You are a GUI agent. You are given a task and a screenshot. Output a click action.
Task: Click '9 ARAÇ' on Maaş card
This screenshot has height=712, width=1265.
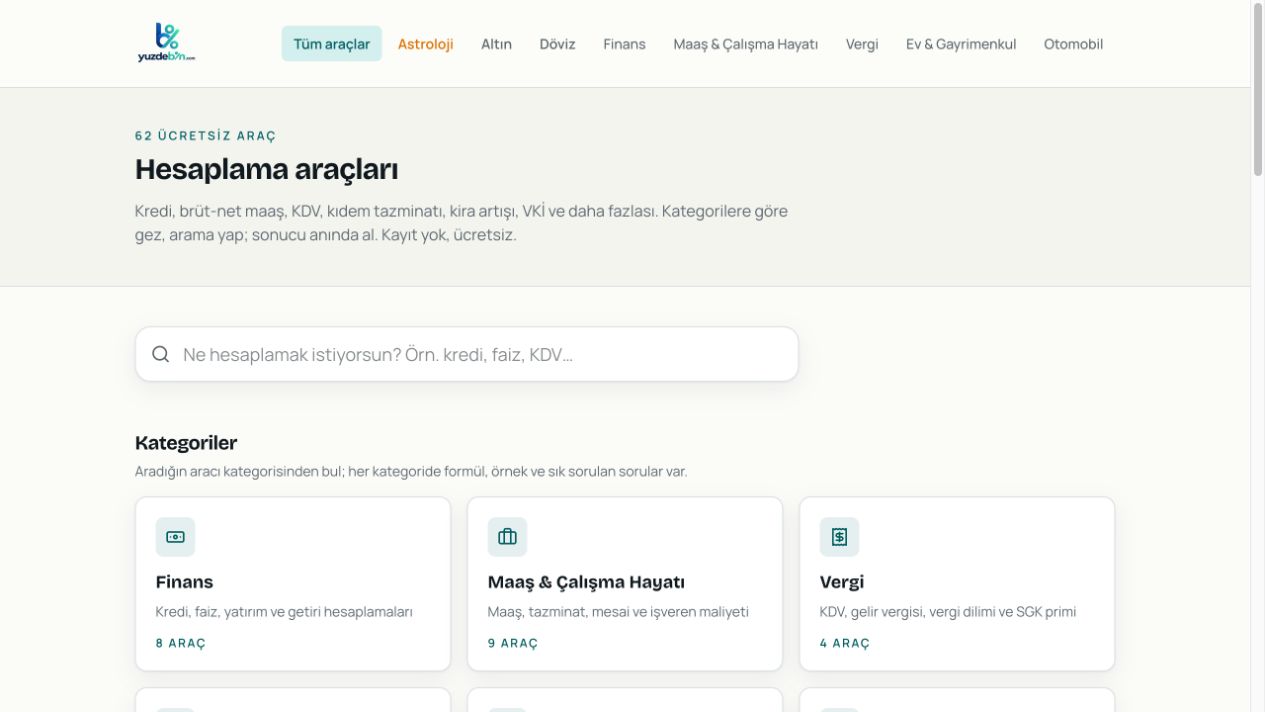(512, 643)
